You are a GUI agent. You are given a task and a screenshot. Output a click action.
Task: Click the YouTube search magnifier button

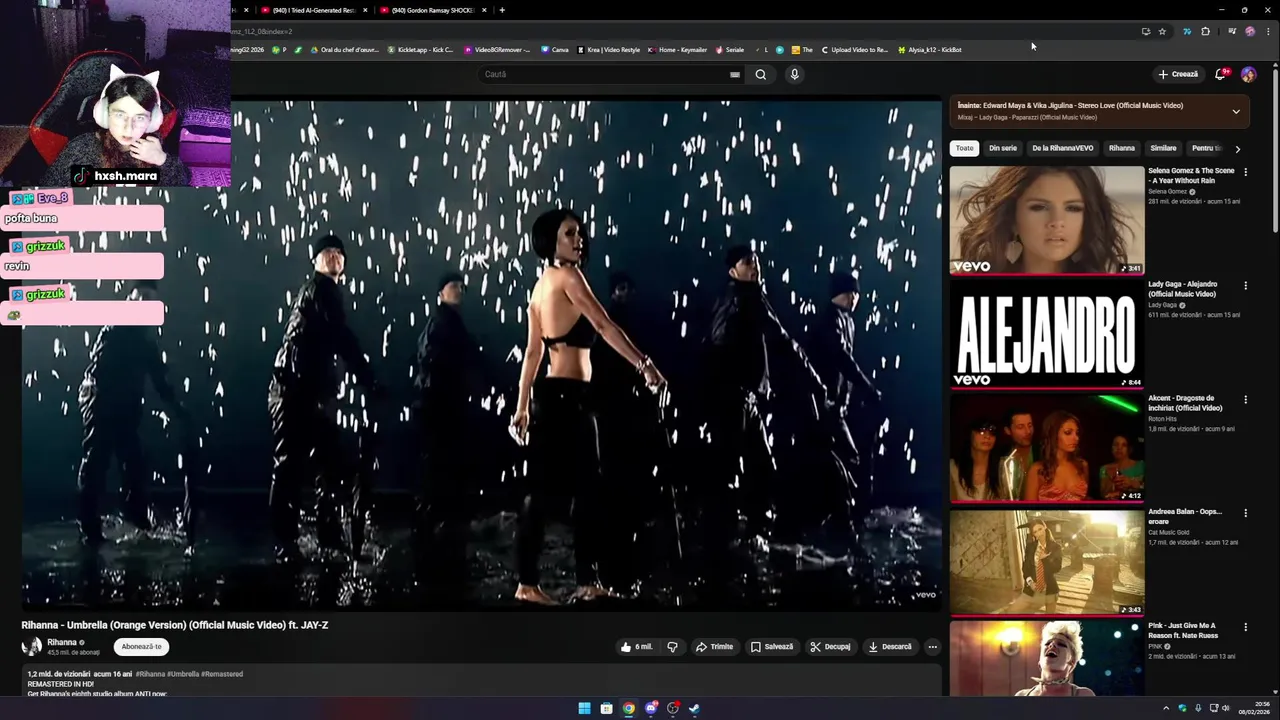tap(761, 74)
